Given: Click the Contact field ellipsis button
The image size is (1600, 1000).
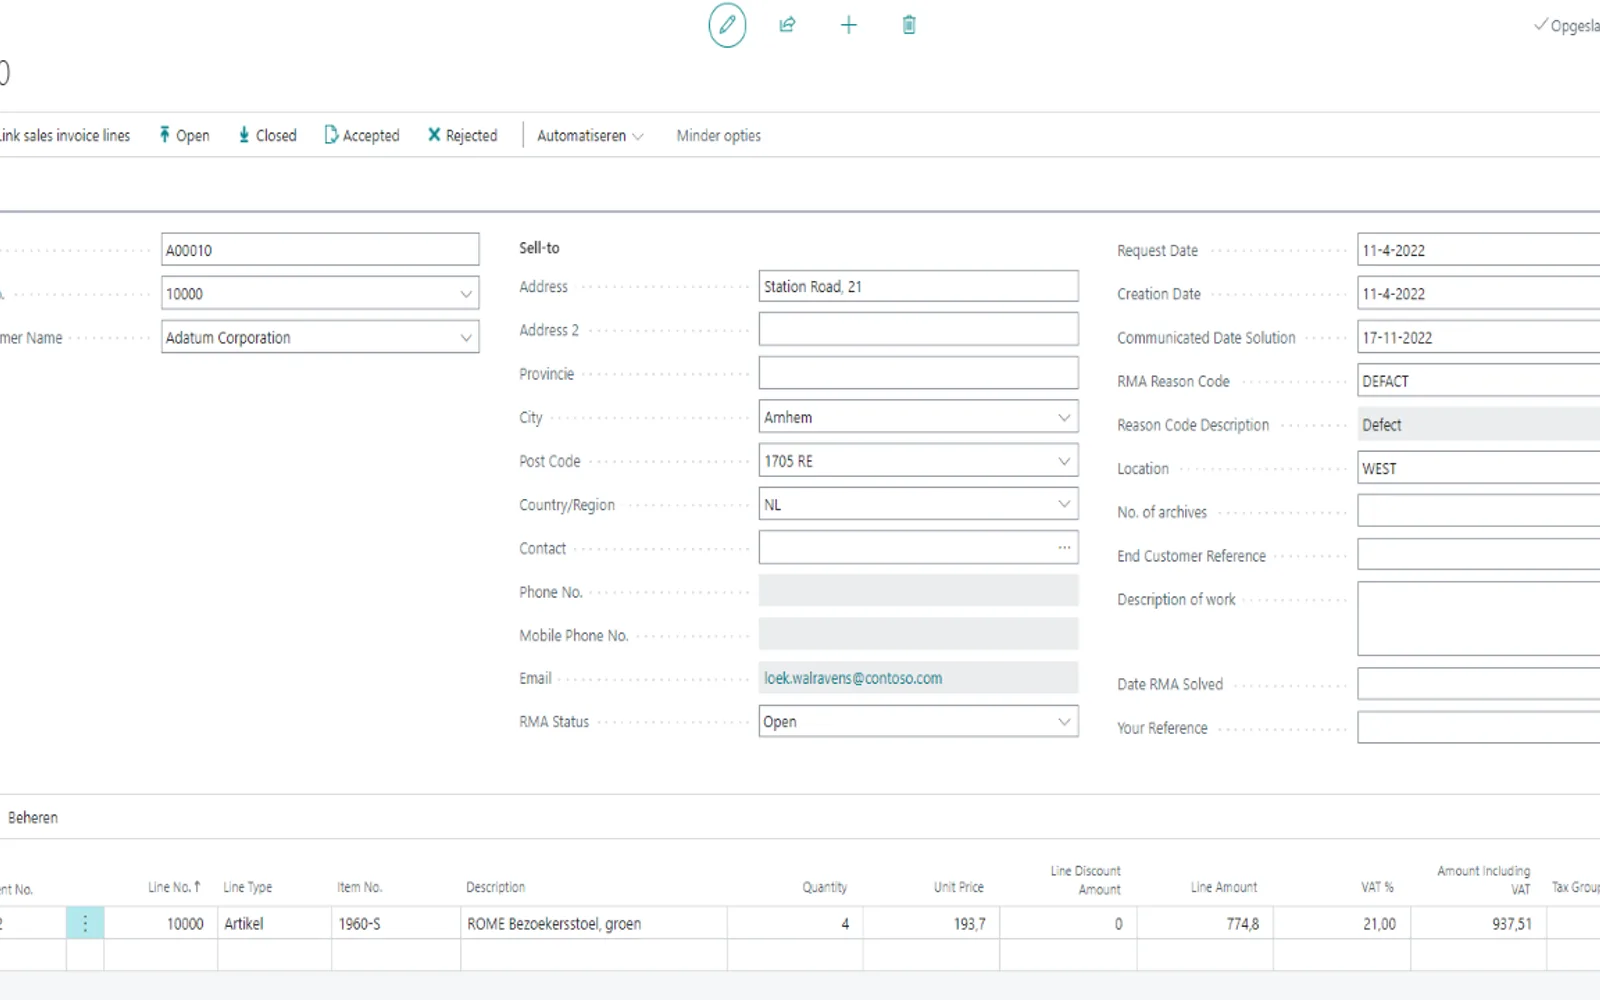Looking at the screenshot, I should 1064,548.
